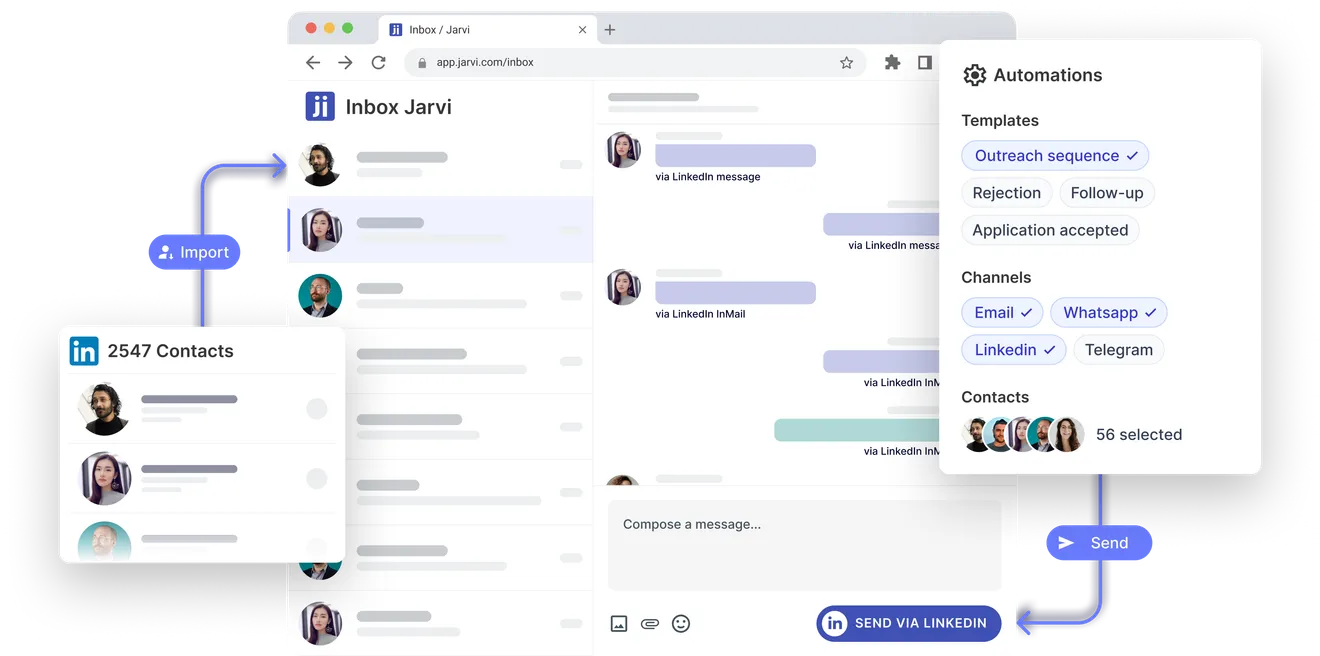Screen dimensions: 1320x656
Task: Deselect the Outreach sequence template
Action: [1055, 156]
